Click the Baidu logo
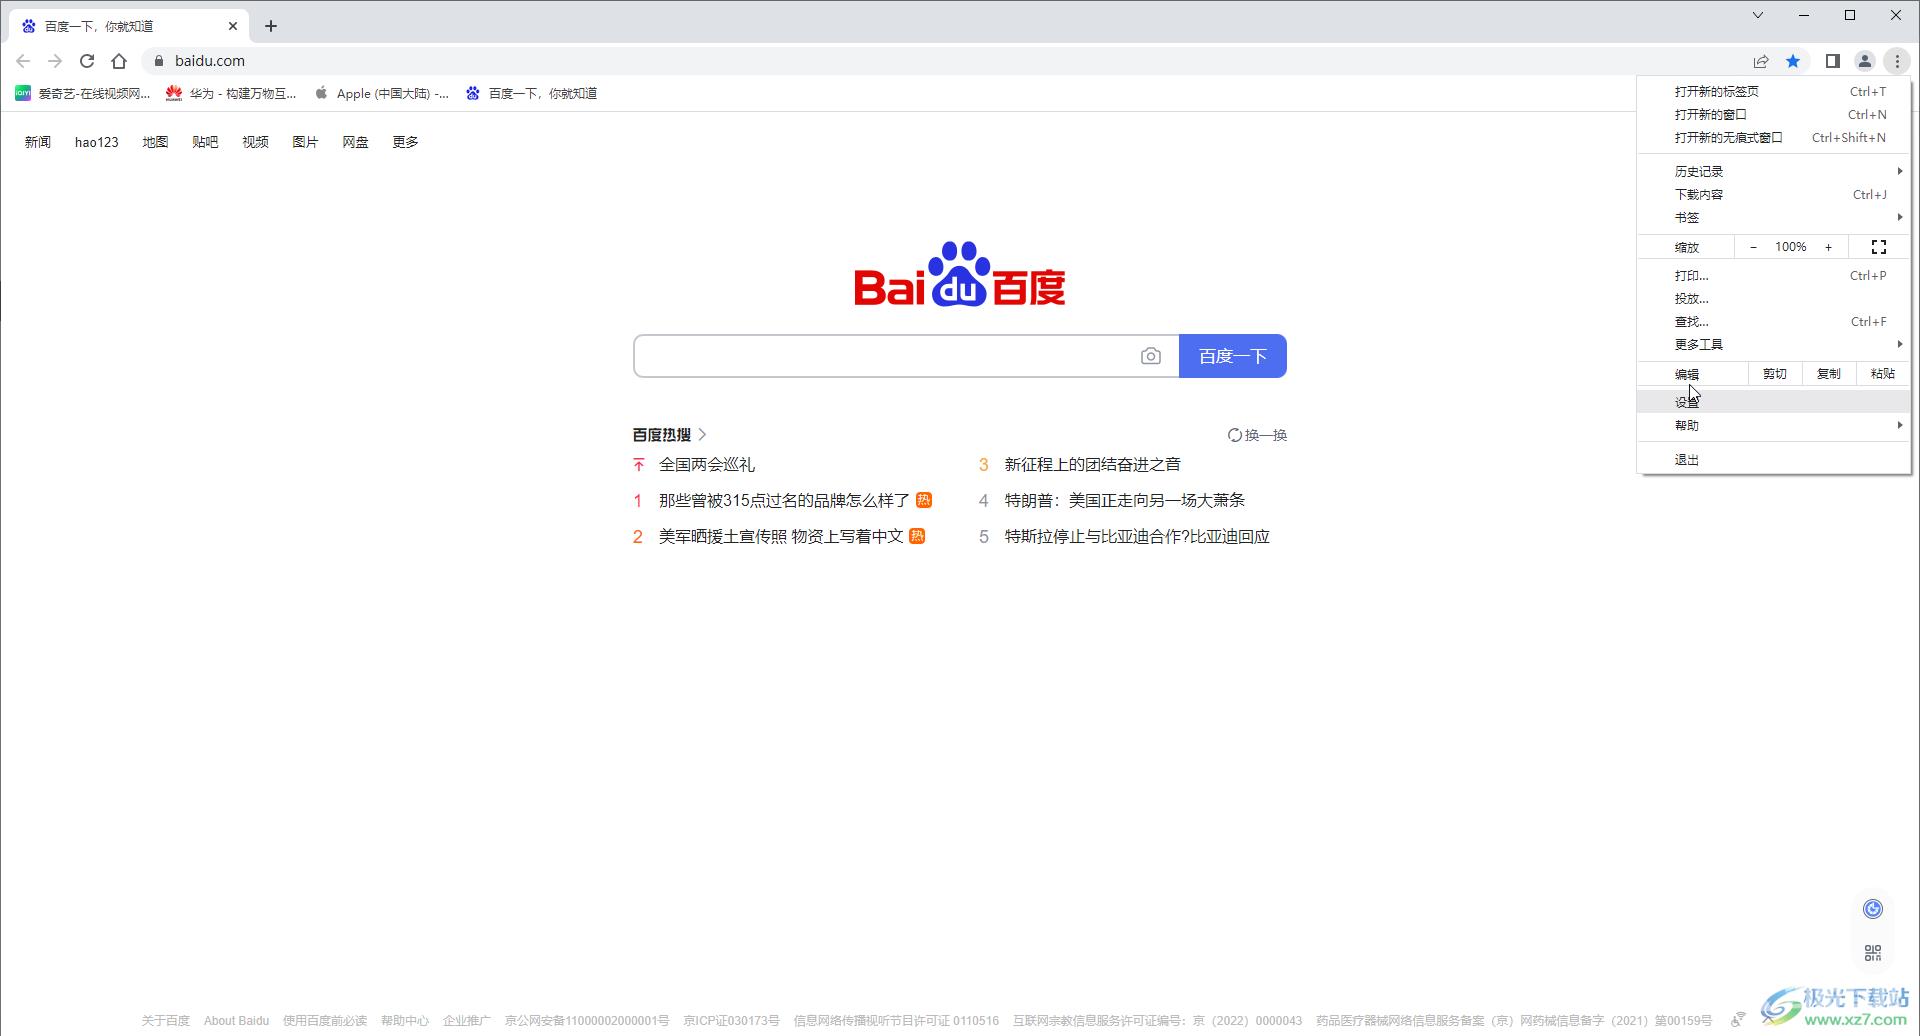This screenshot has width=1920, height=1036. (960, 274)
